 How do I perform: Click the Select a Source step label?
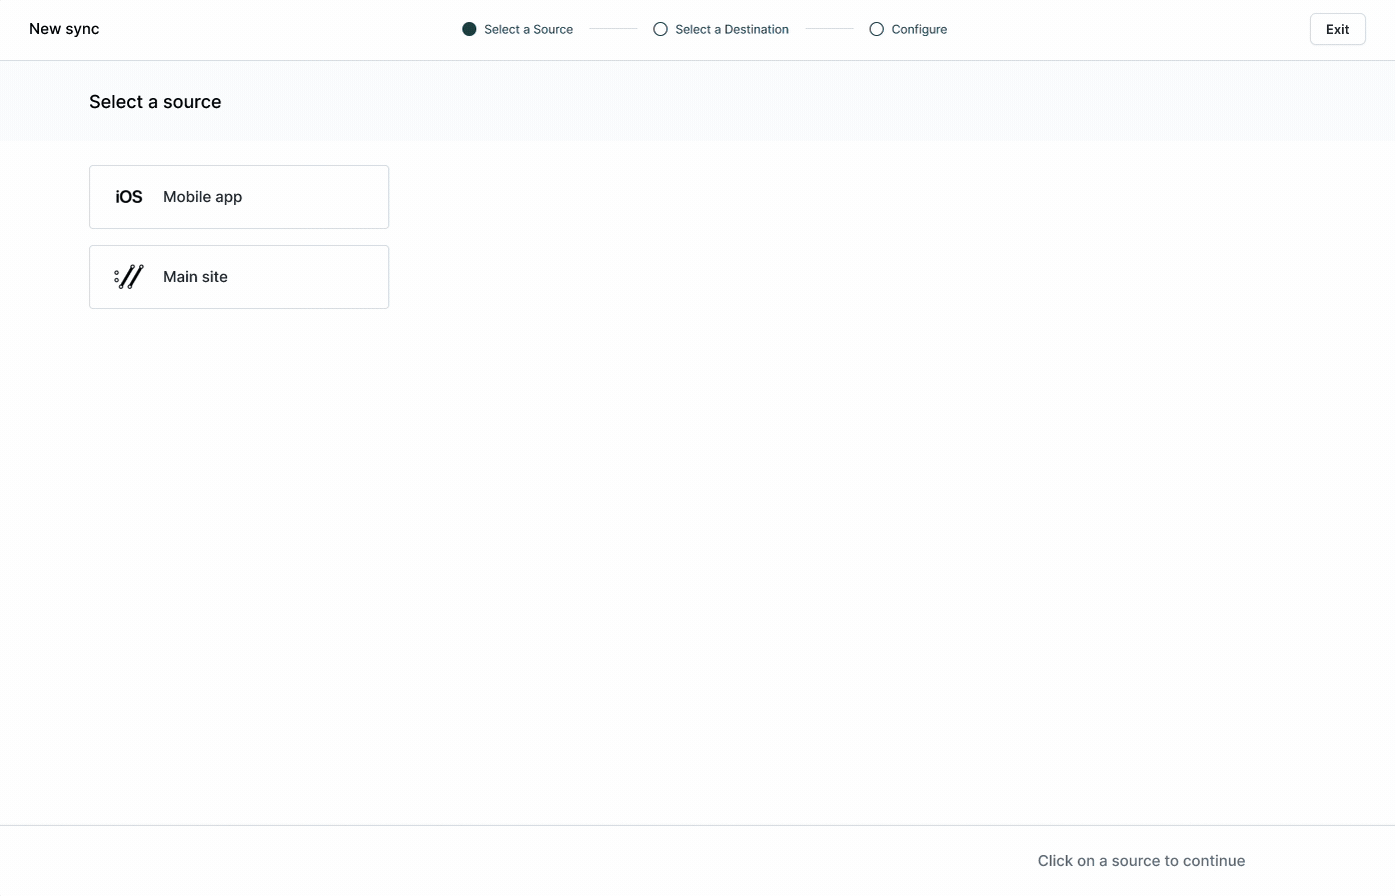(528, 29)
